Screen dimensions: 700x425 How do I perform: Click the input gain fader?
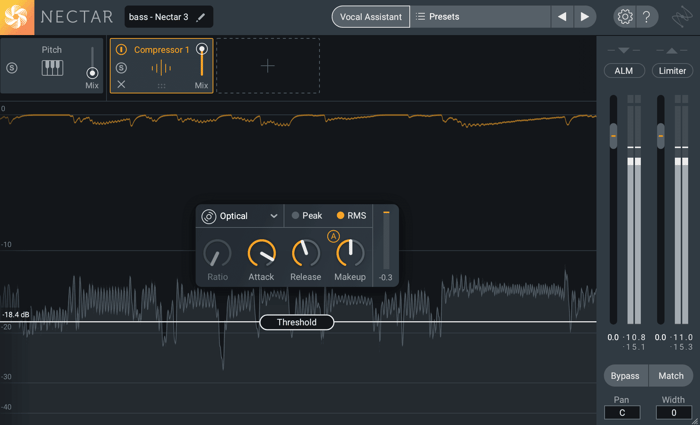click(x=613, y=136)
